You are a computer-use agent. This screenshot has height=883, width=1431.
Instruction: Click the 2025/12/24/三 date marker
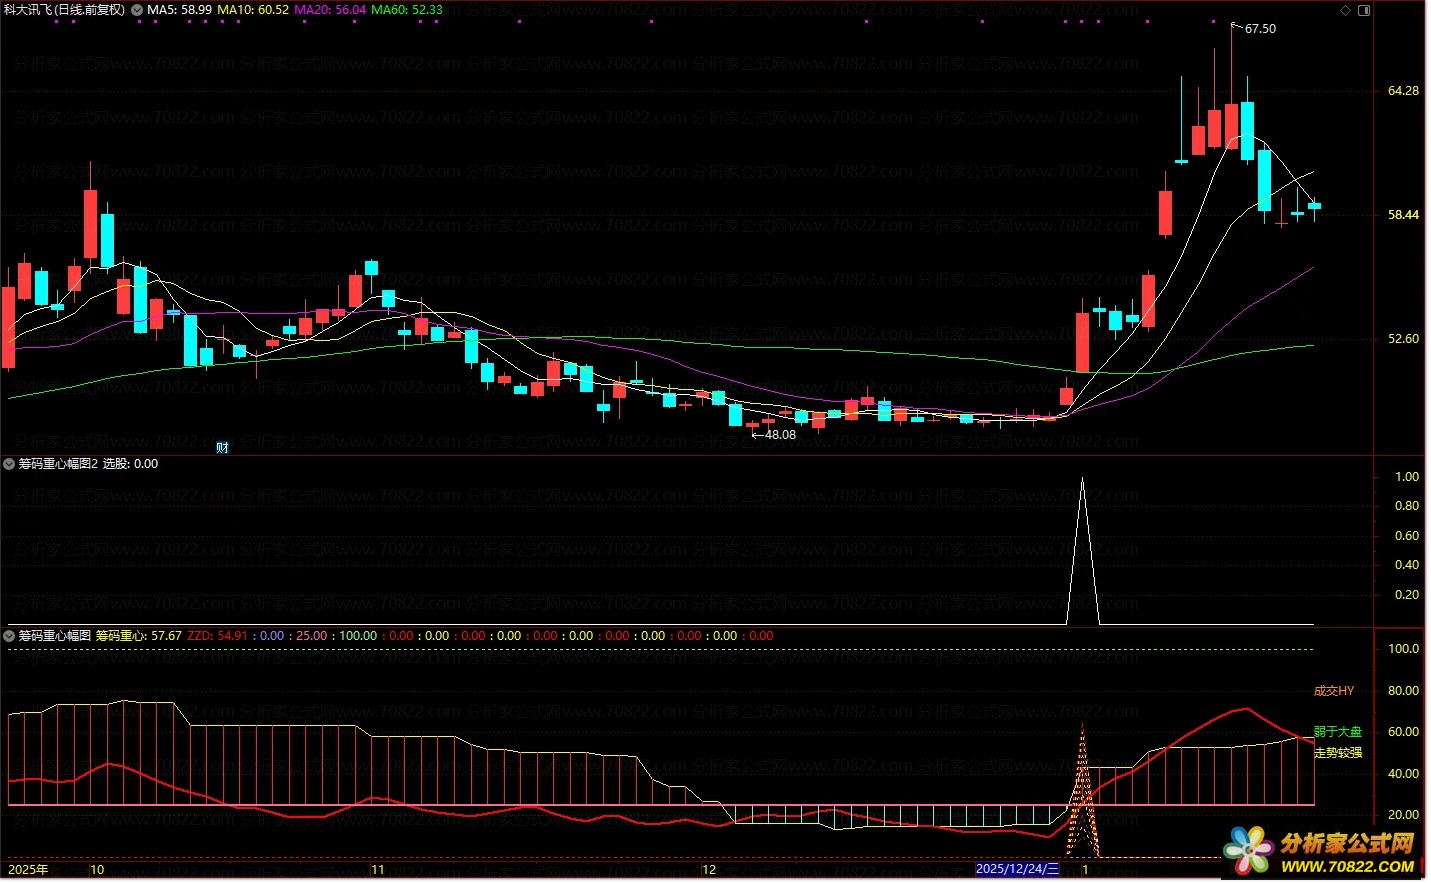(1016, 869)
